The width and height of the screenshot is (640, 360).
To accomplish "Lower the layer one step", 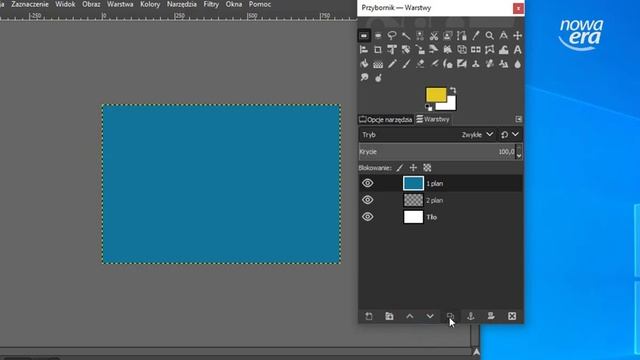I will pyautogui.click(x=430, y=316).
